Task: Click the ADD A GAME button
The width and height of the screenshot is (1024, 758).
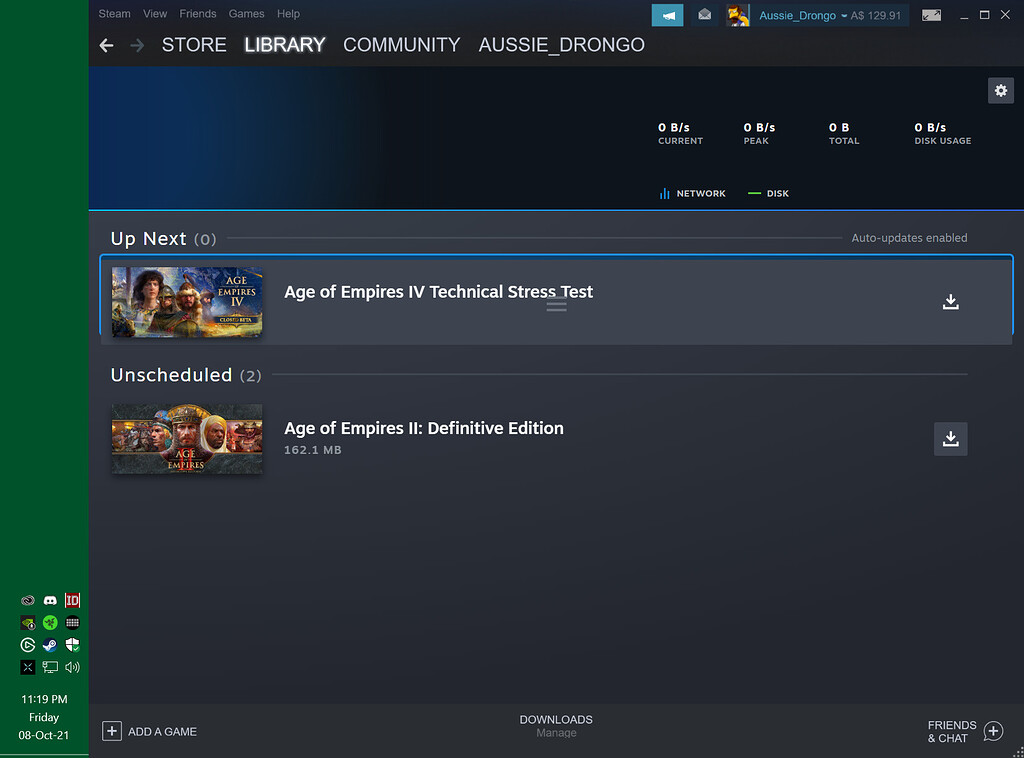Action: tap(149, 731)
